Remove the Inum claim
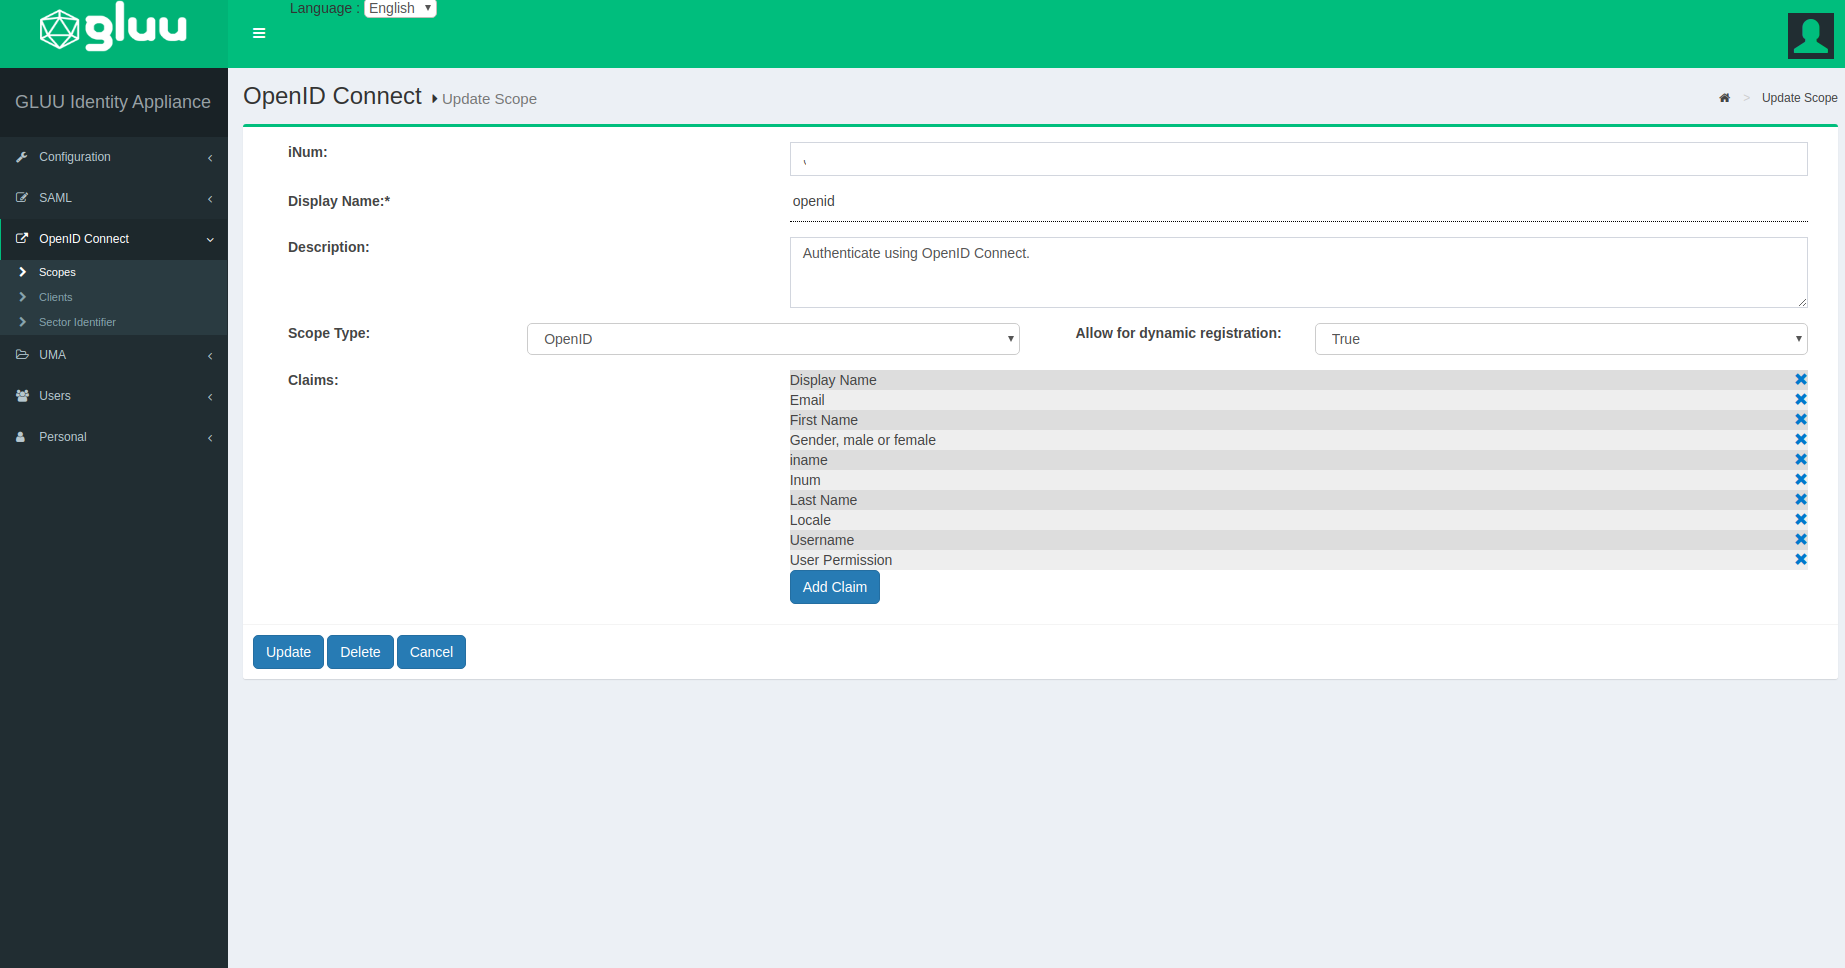 [x=1800, y=480]
